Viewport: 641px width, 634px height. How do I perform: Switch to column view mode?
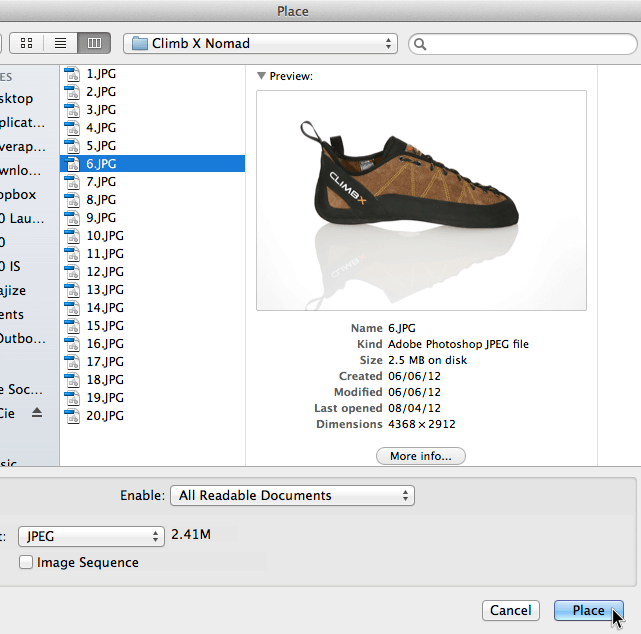pyautogui.click(x=94, y=44)
